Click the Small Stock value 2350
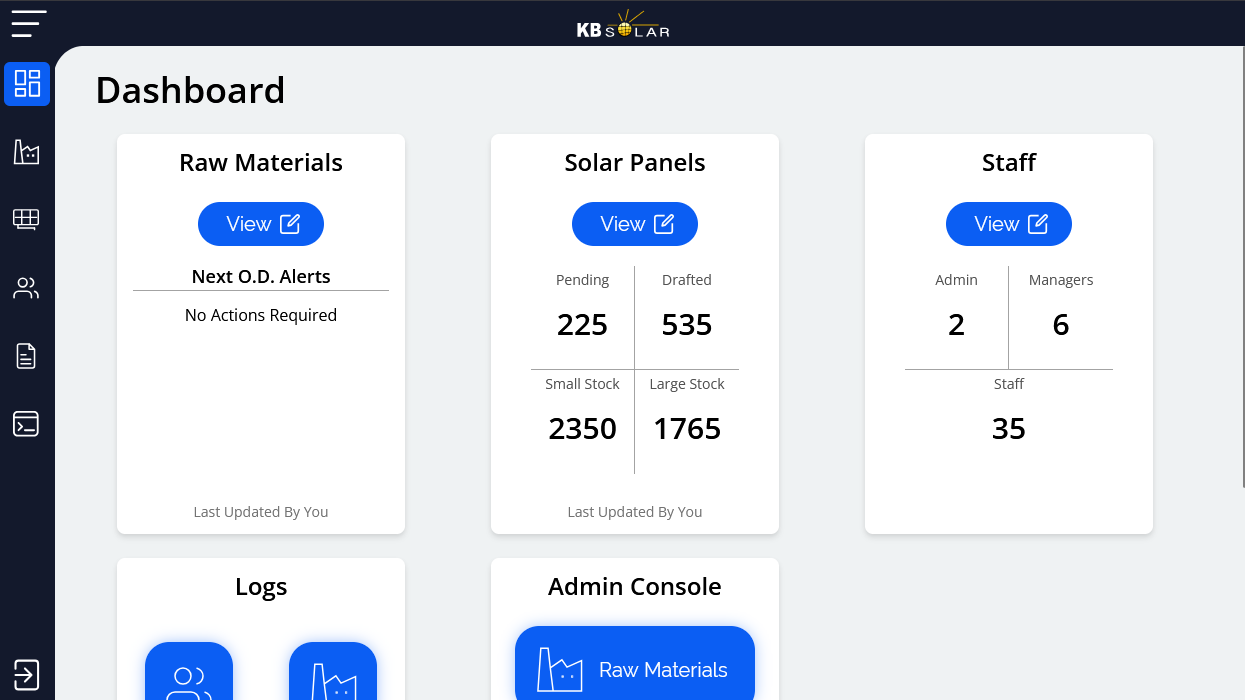 pos(583,429)
